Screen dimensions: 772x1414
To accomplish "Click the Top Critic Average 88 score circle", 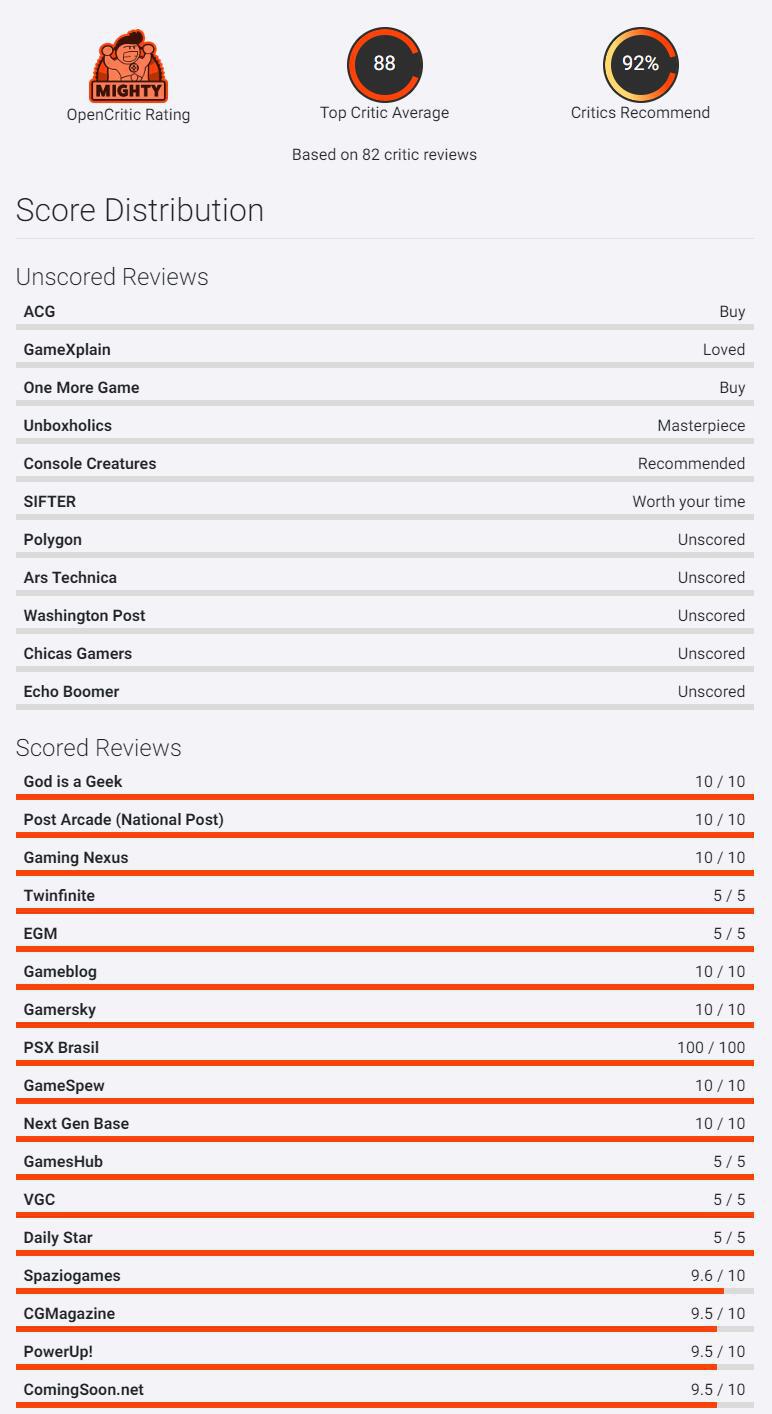I will coord(384,64).
